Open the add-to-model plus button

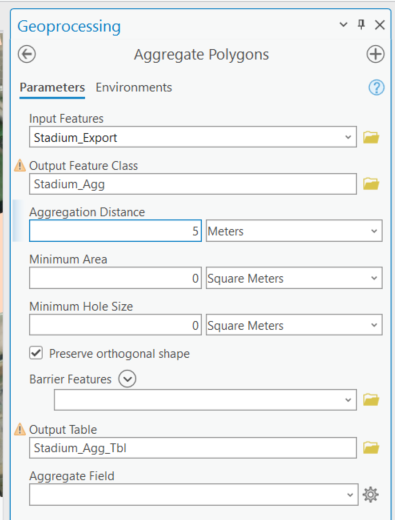(375, 54)
